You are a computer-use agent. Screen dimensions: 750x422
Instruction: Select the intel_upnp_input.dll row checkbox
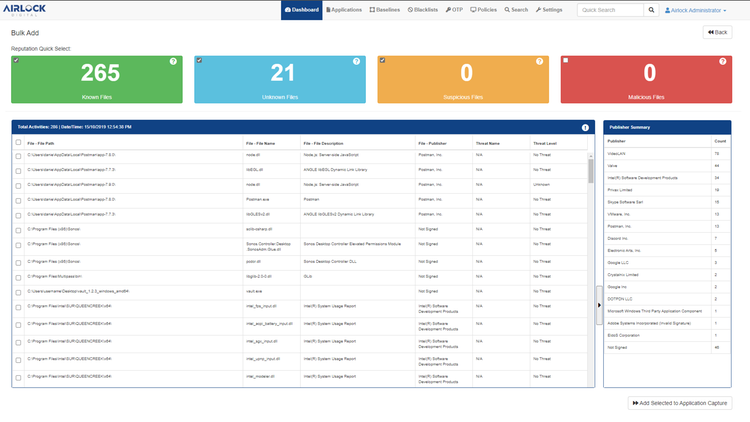[18, 360]
